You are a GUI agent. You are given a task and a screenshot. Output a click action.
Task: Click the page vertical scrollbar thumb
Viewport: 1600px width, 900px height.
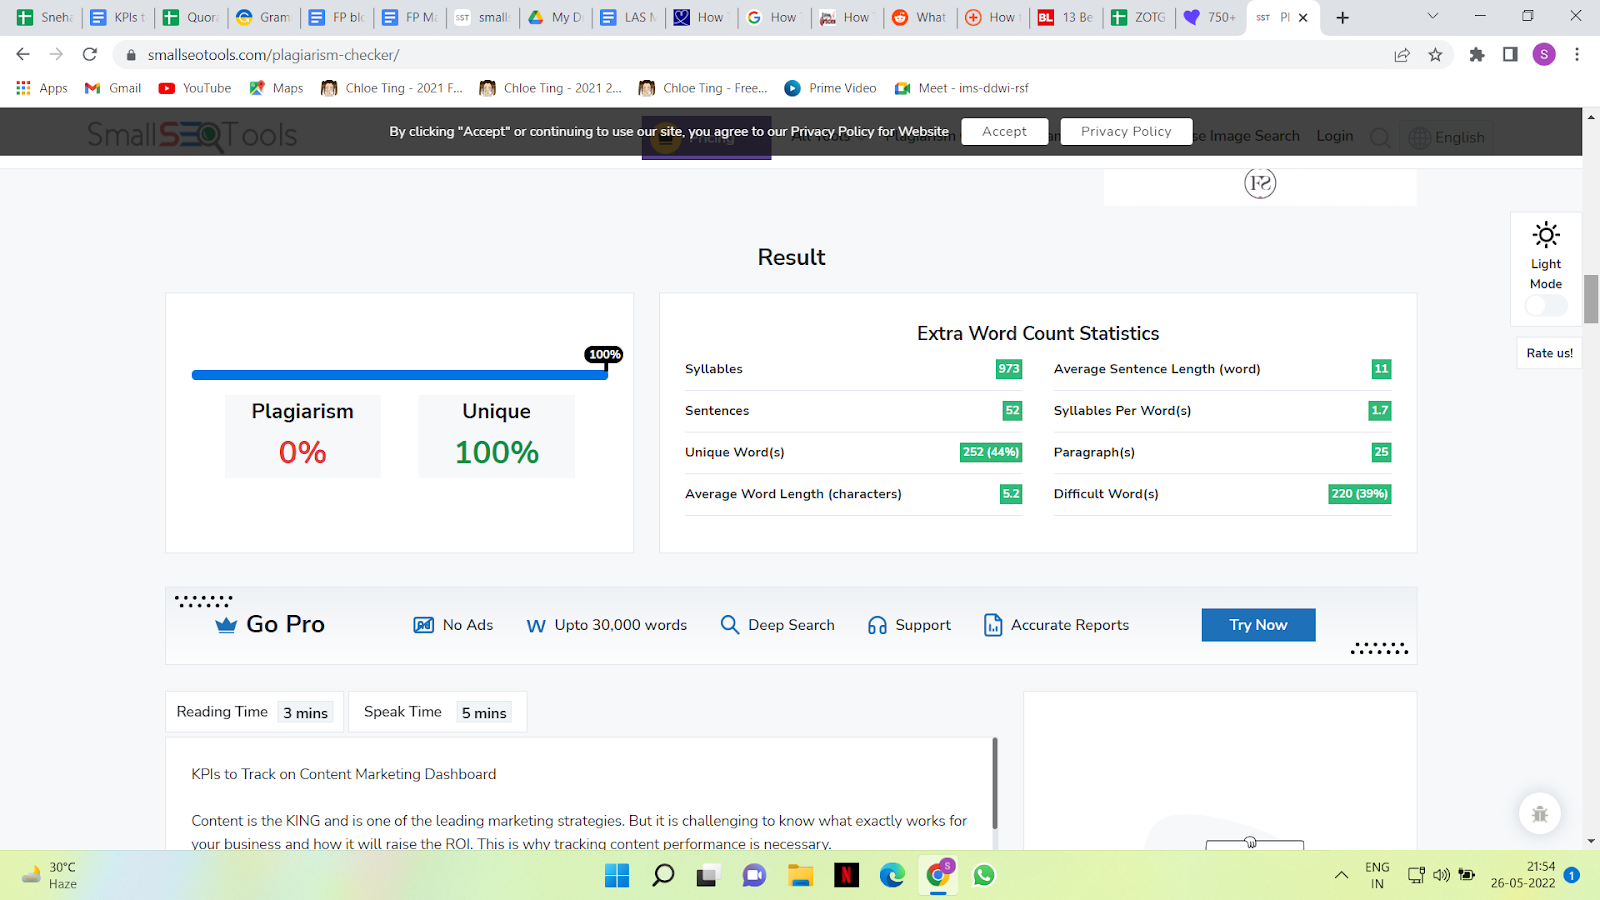pyautogui.click(x=1591, y=299)
